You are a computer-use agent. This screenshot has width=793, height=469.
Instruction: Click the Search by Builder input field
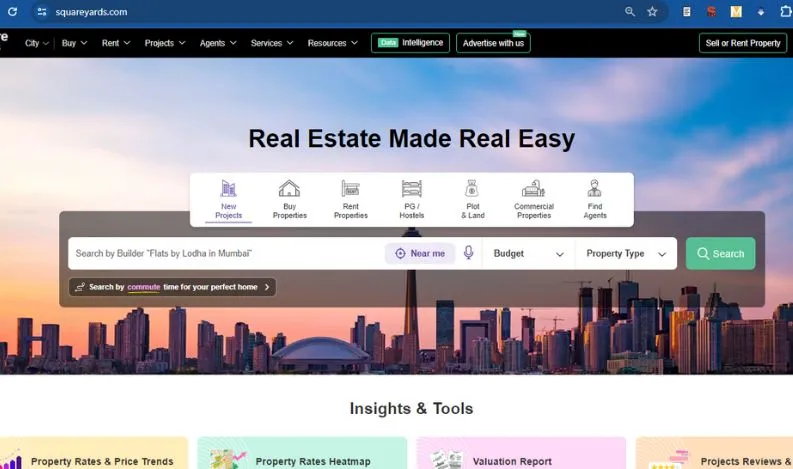[x=226, y=253]
